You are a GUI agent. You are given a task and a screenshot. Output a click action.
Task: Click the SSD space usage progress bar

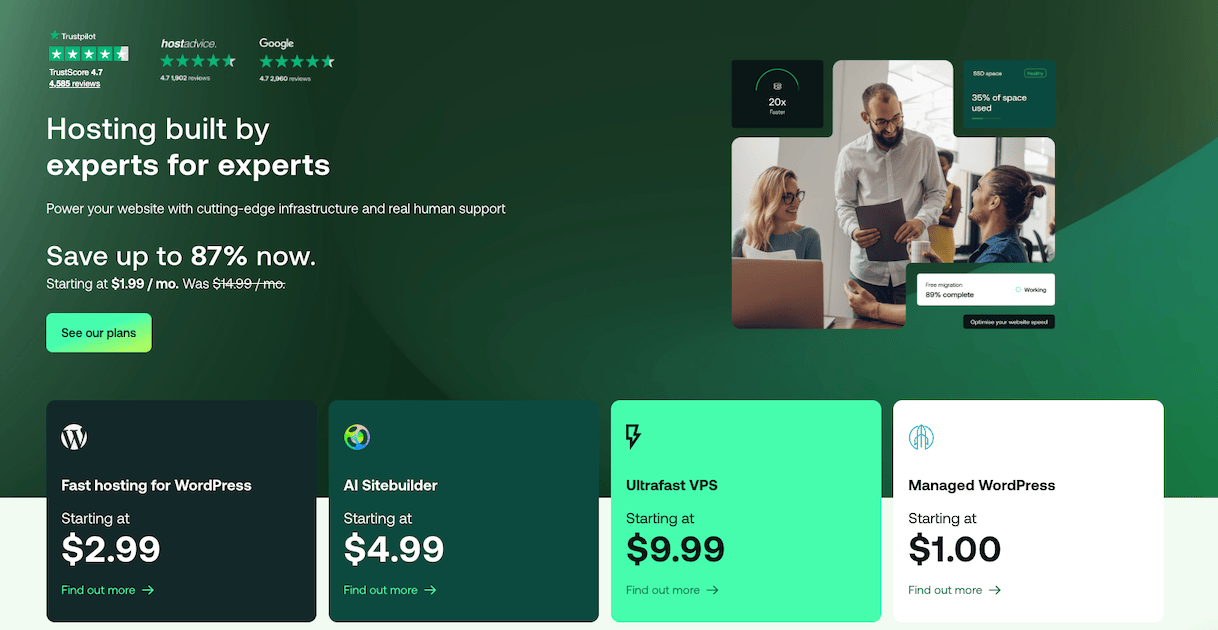(986, 119)
